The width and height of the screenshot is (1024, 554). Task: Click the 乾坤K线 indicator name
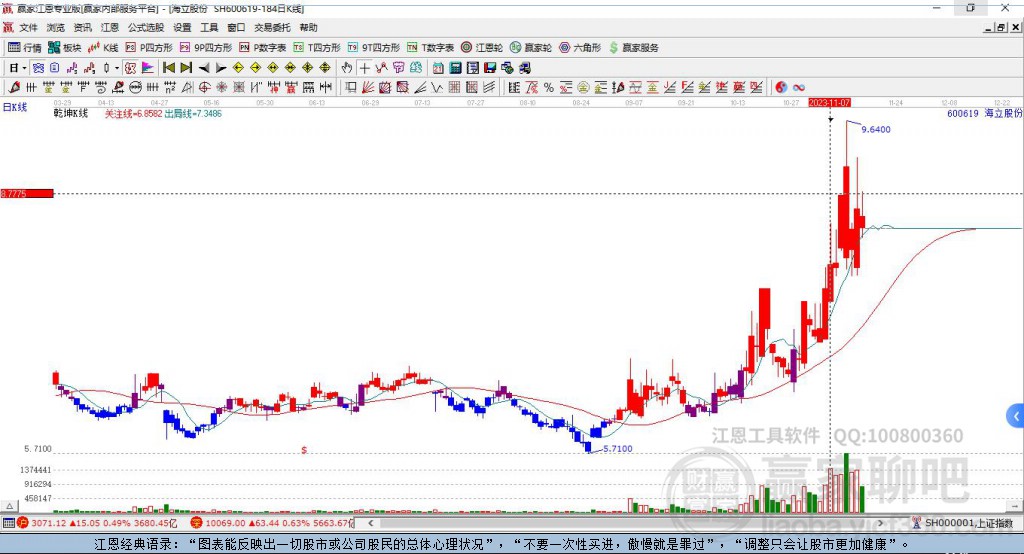(71, 114)
